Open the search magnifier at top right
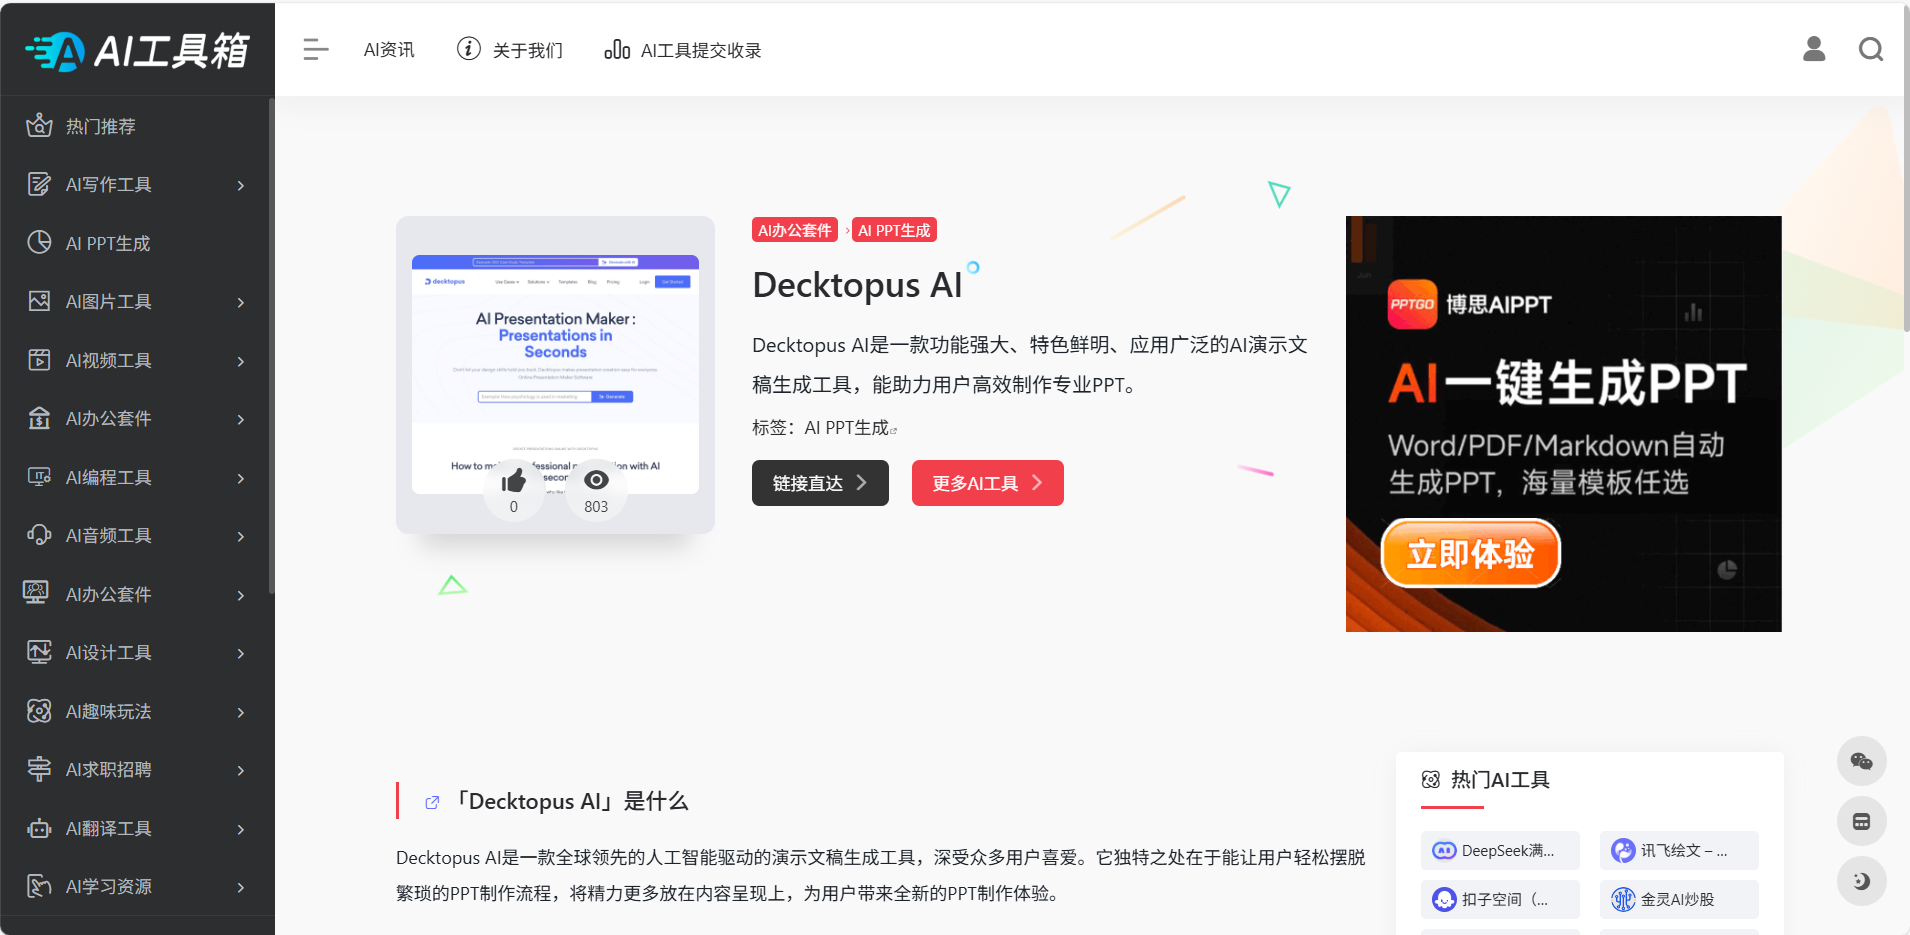Image resolution: width=1910 pixels, height=935 pixels. [1872, 49]
